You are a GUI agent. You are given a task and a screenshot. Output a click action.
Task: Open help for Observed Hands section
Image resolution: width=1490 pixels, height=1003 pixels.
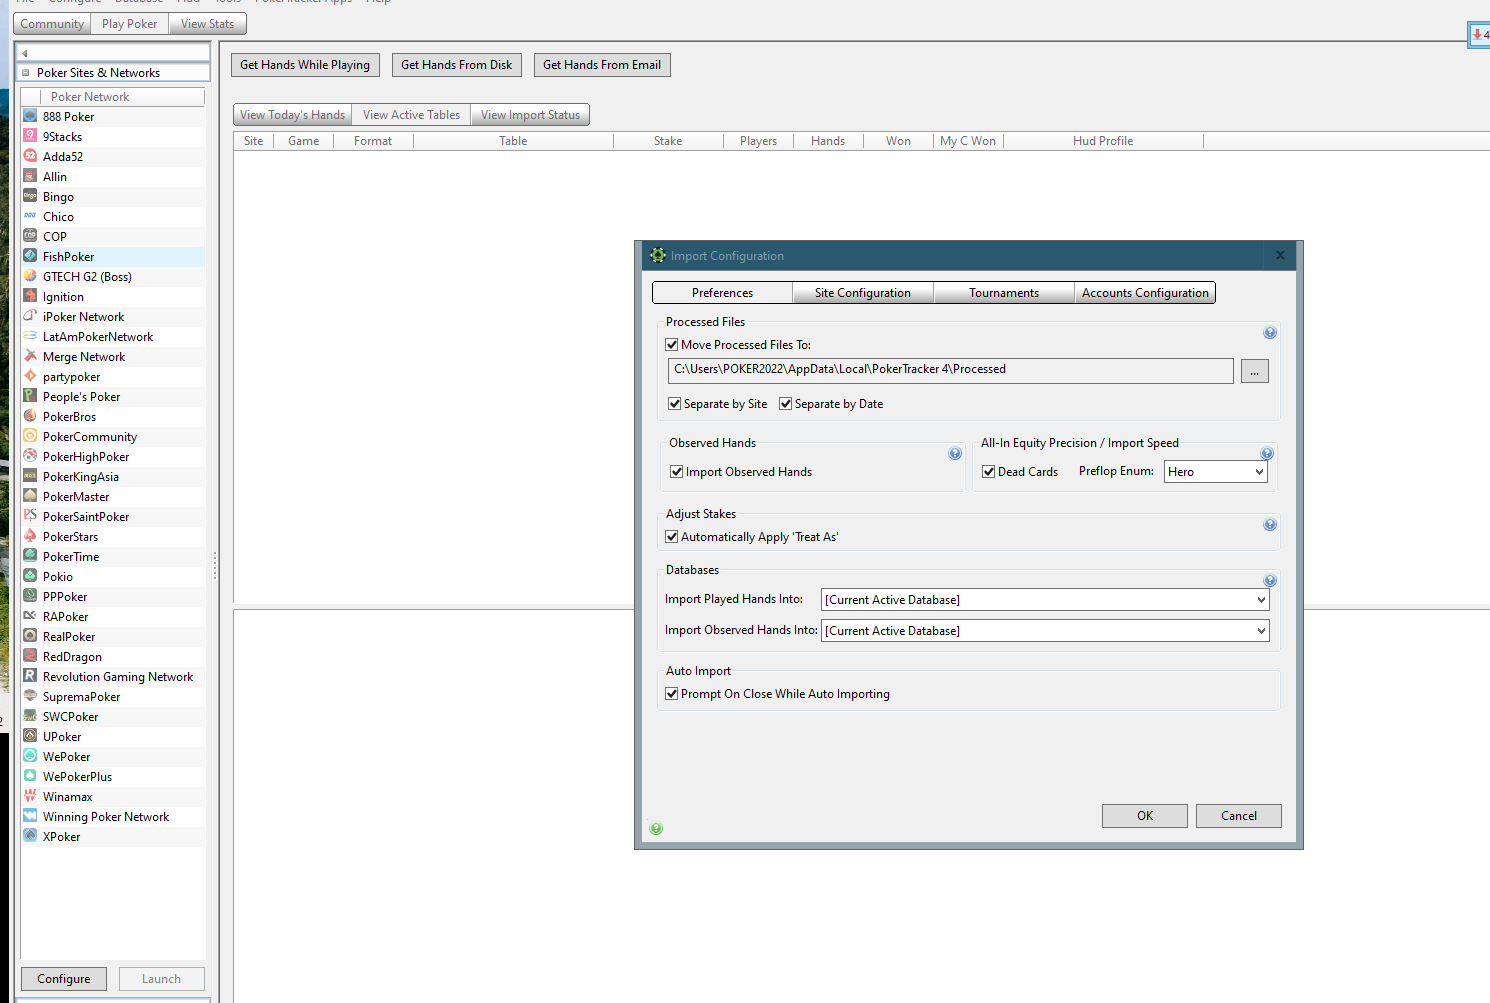point(955,454)
